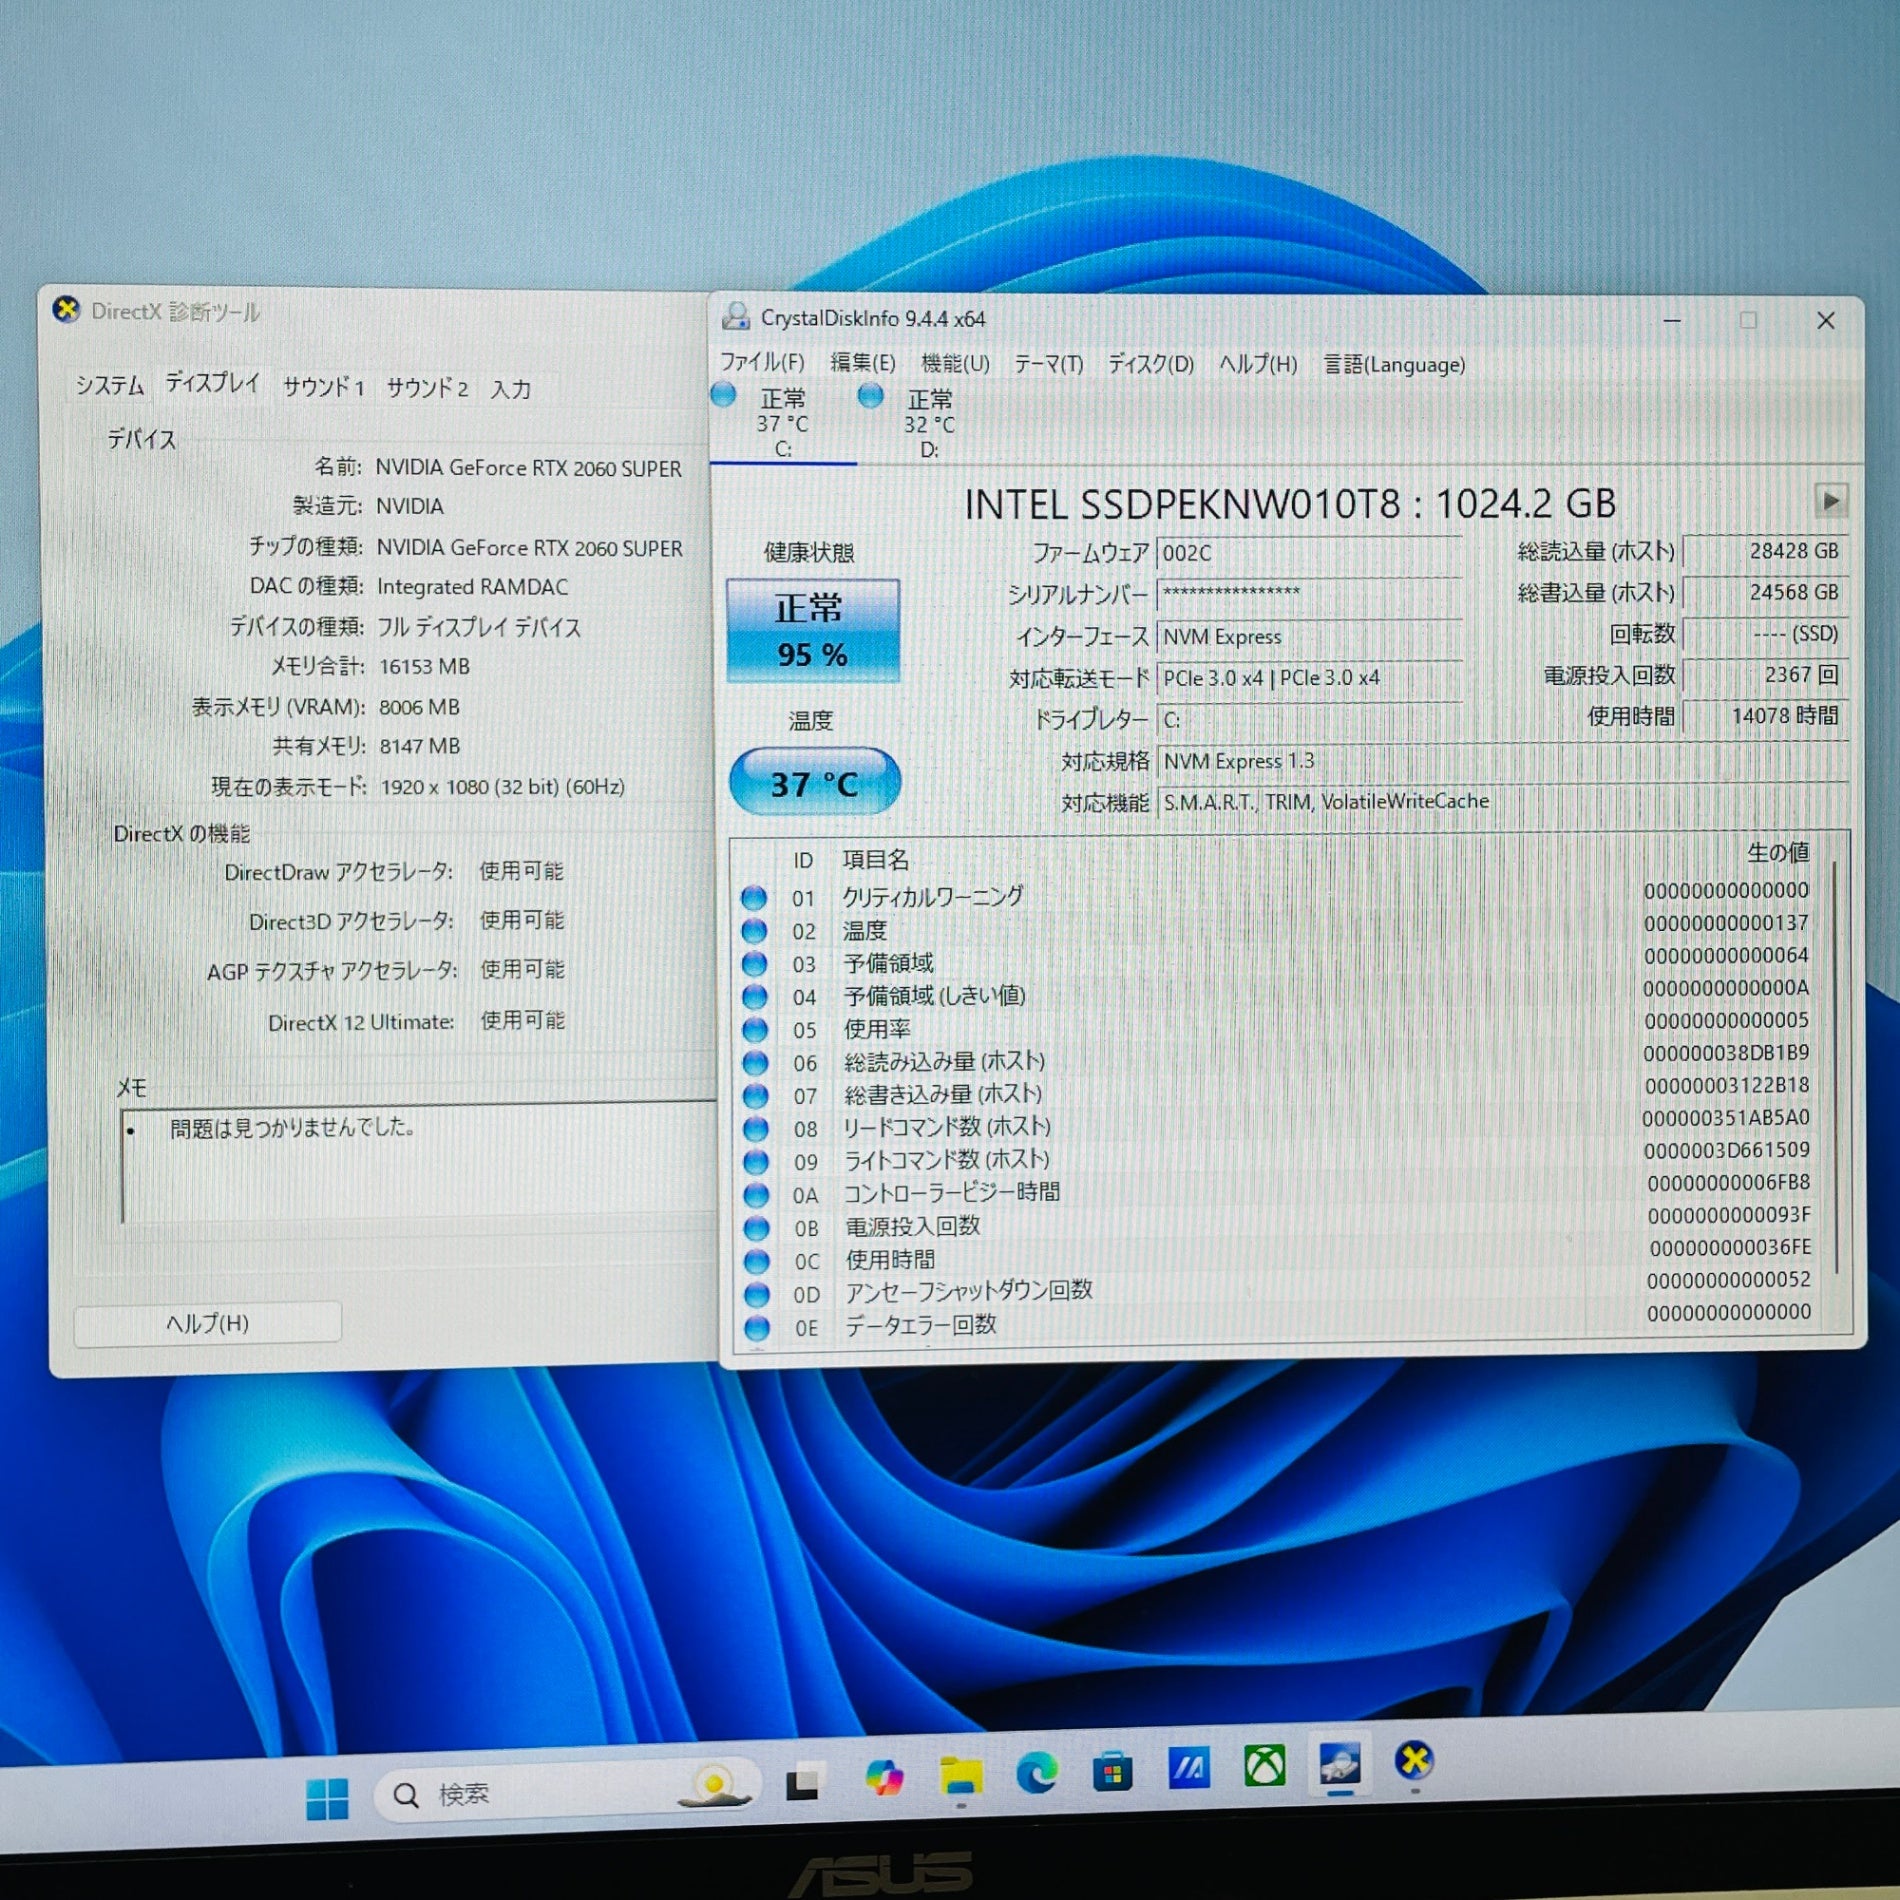Viewport: 1900px width, 1900px height.
Task: Launch File Explorer from taskbar
Action: coord(960,1777)
